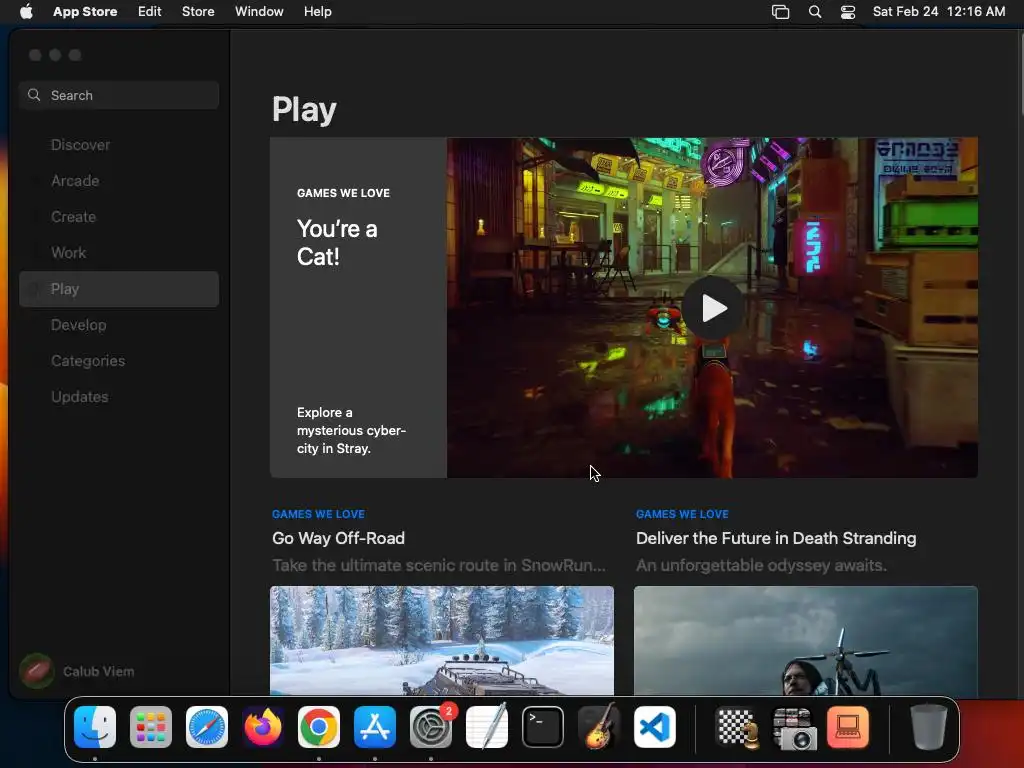Open the Edit menu

[150, 12]
